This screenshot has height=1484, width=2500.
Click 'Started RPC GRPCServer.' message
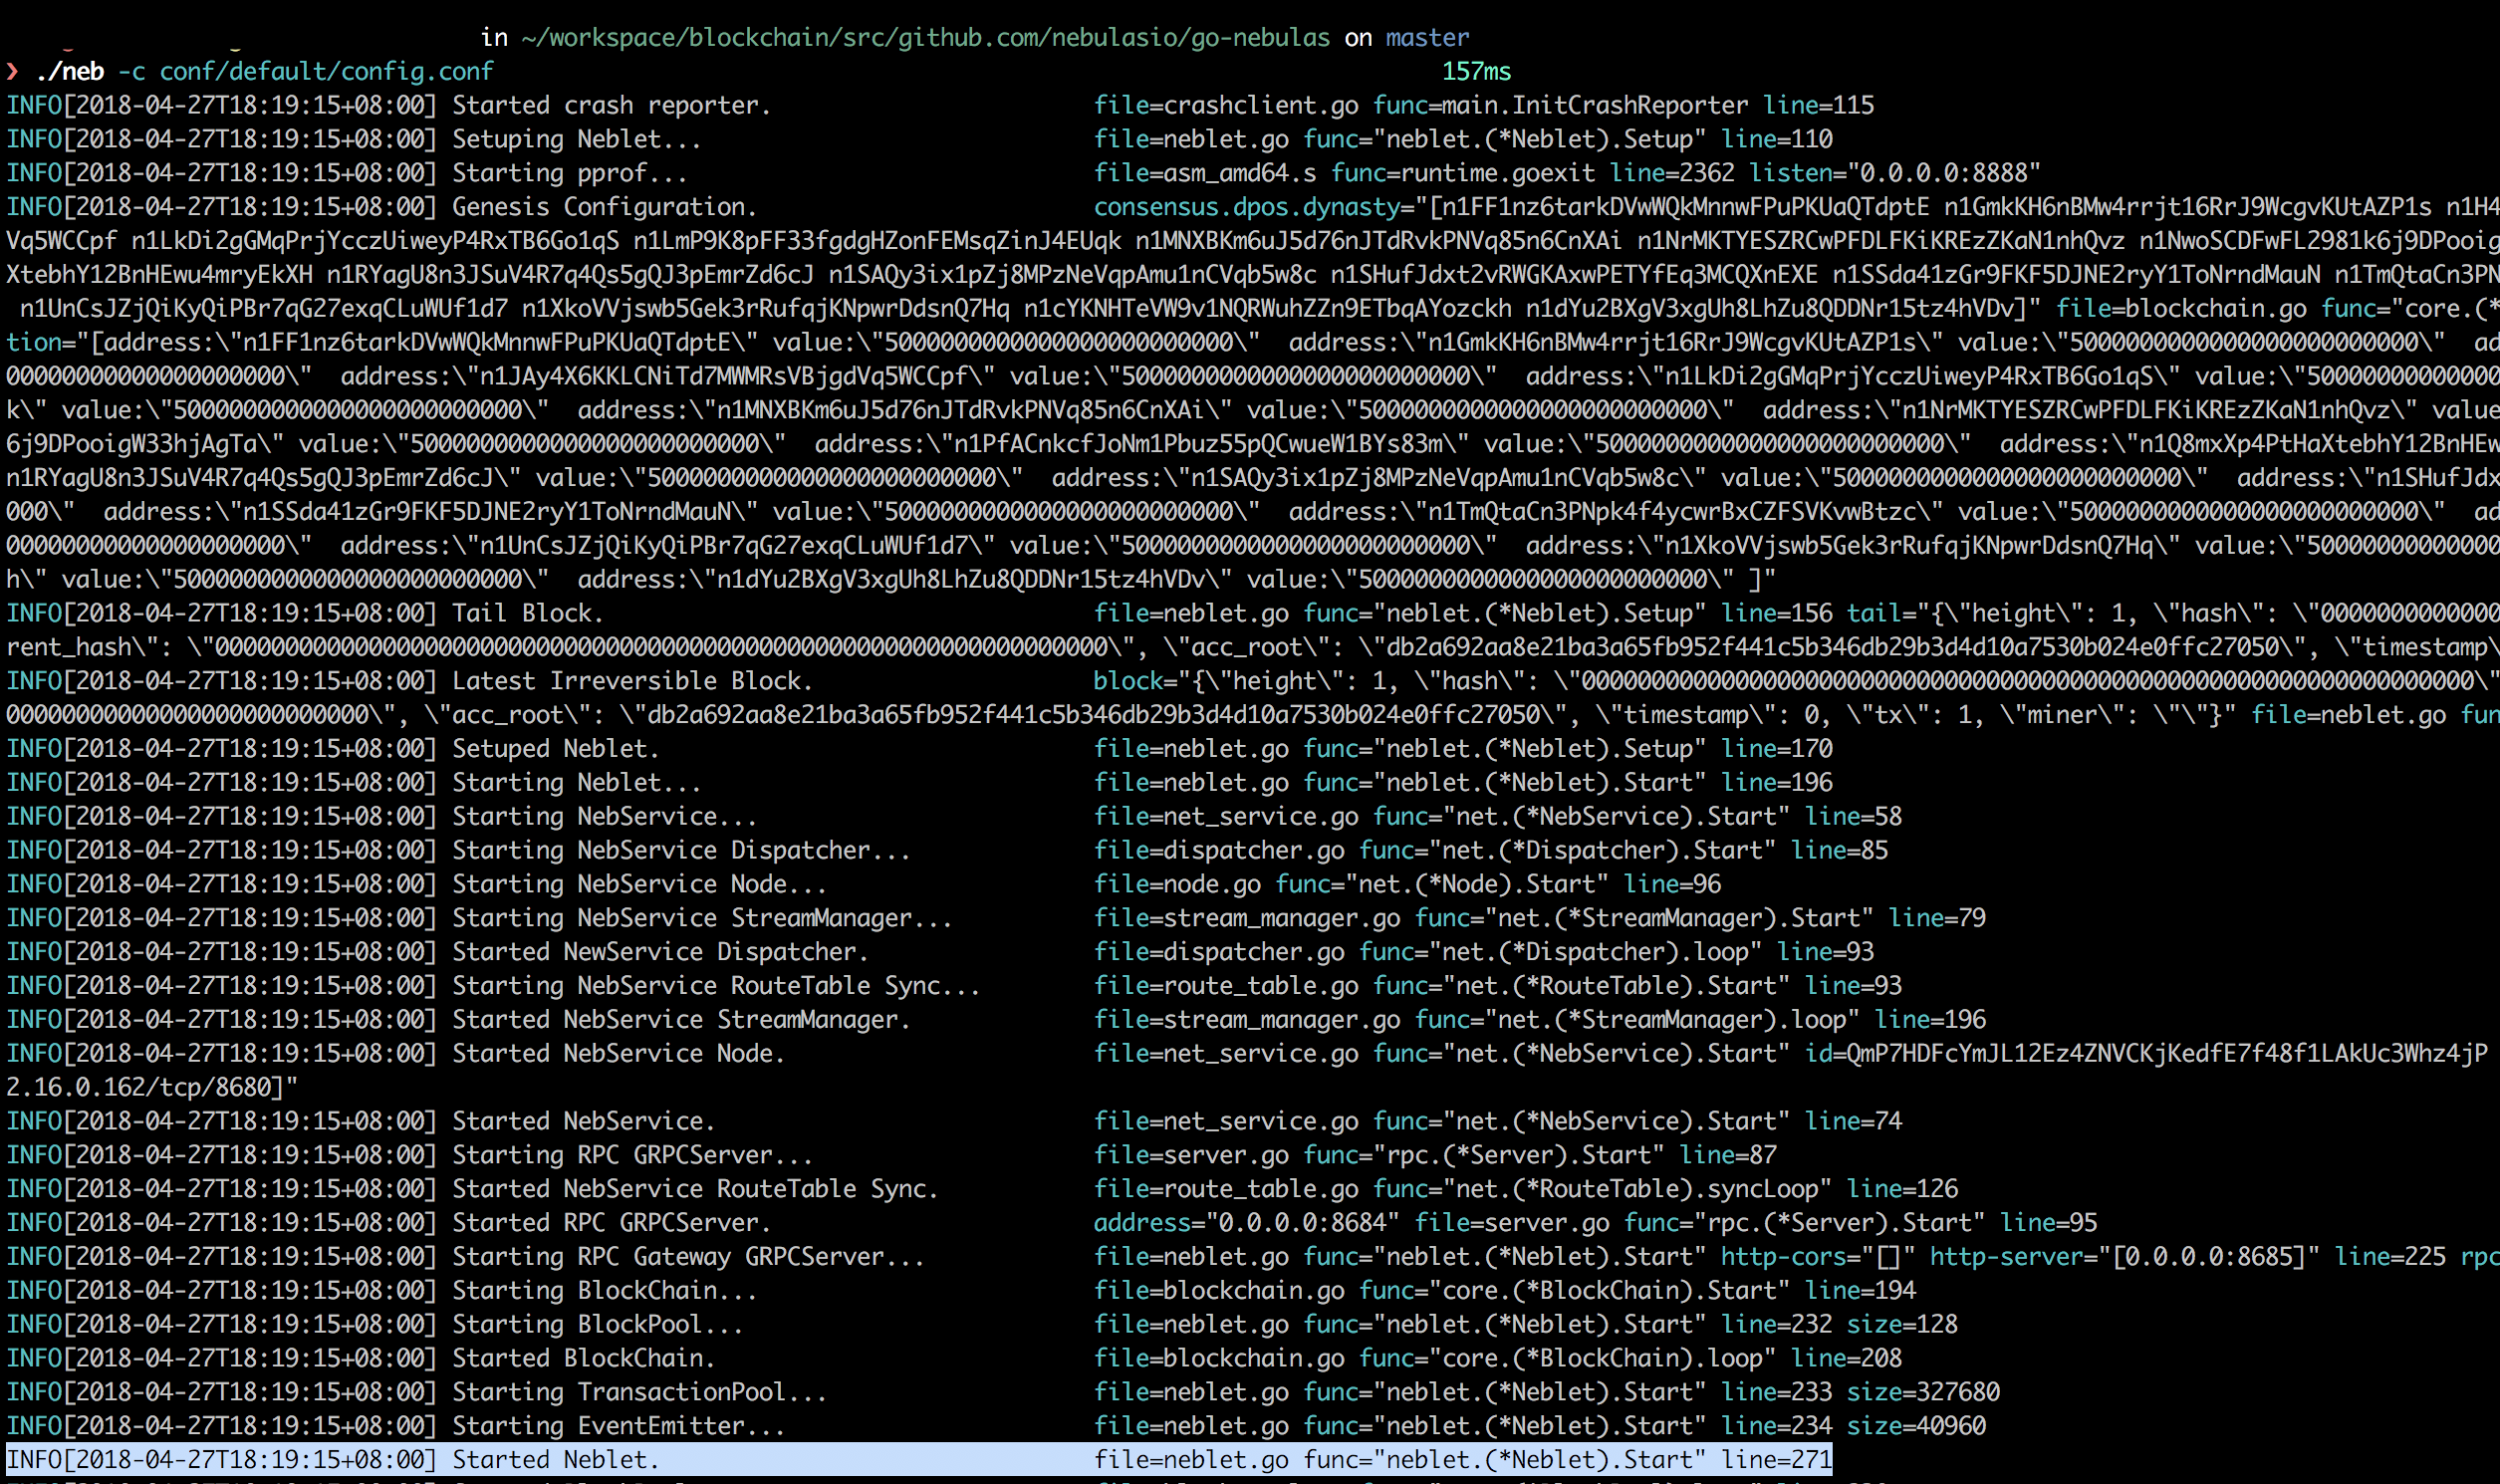(x=612, y=1223)
